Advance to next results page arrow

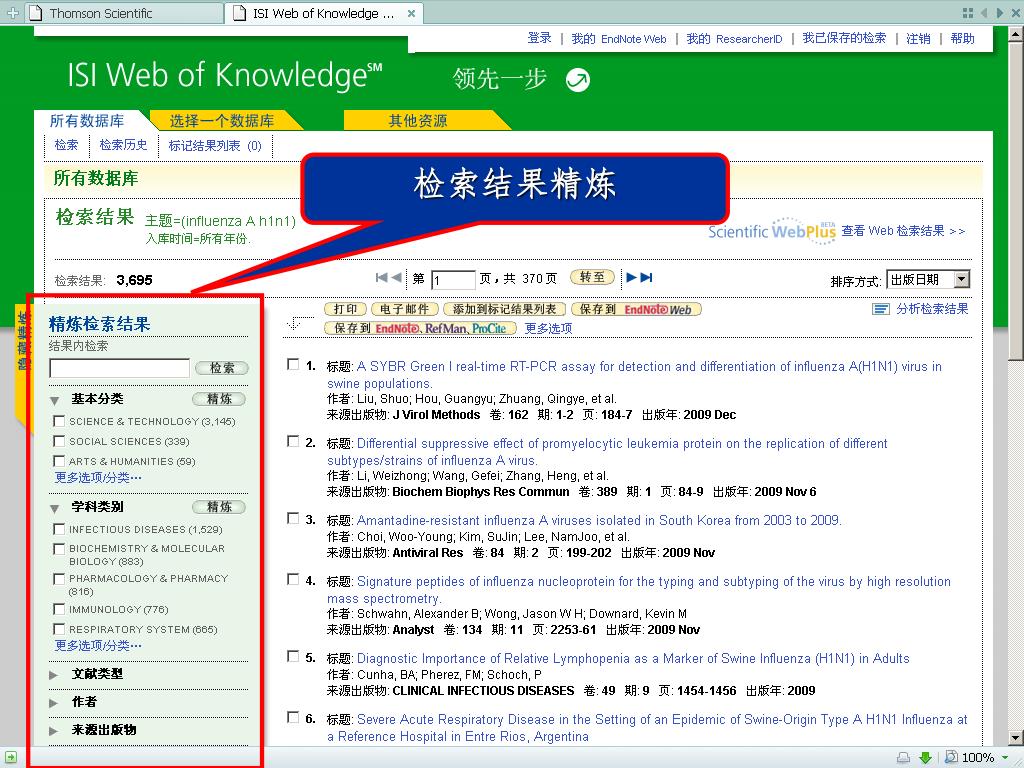[632, 278]
